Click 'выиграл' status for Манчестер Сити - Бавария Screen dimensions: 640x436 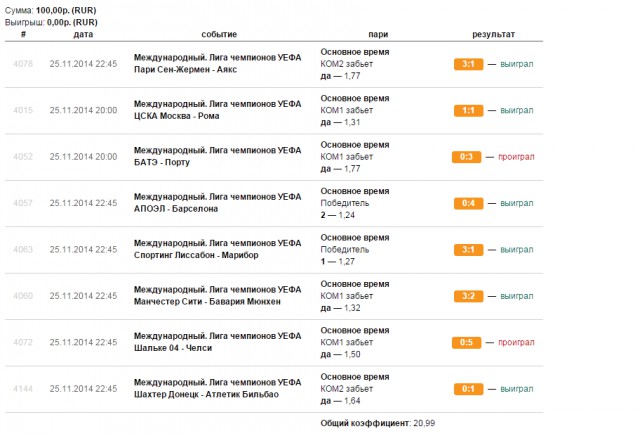(516, 296)
